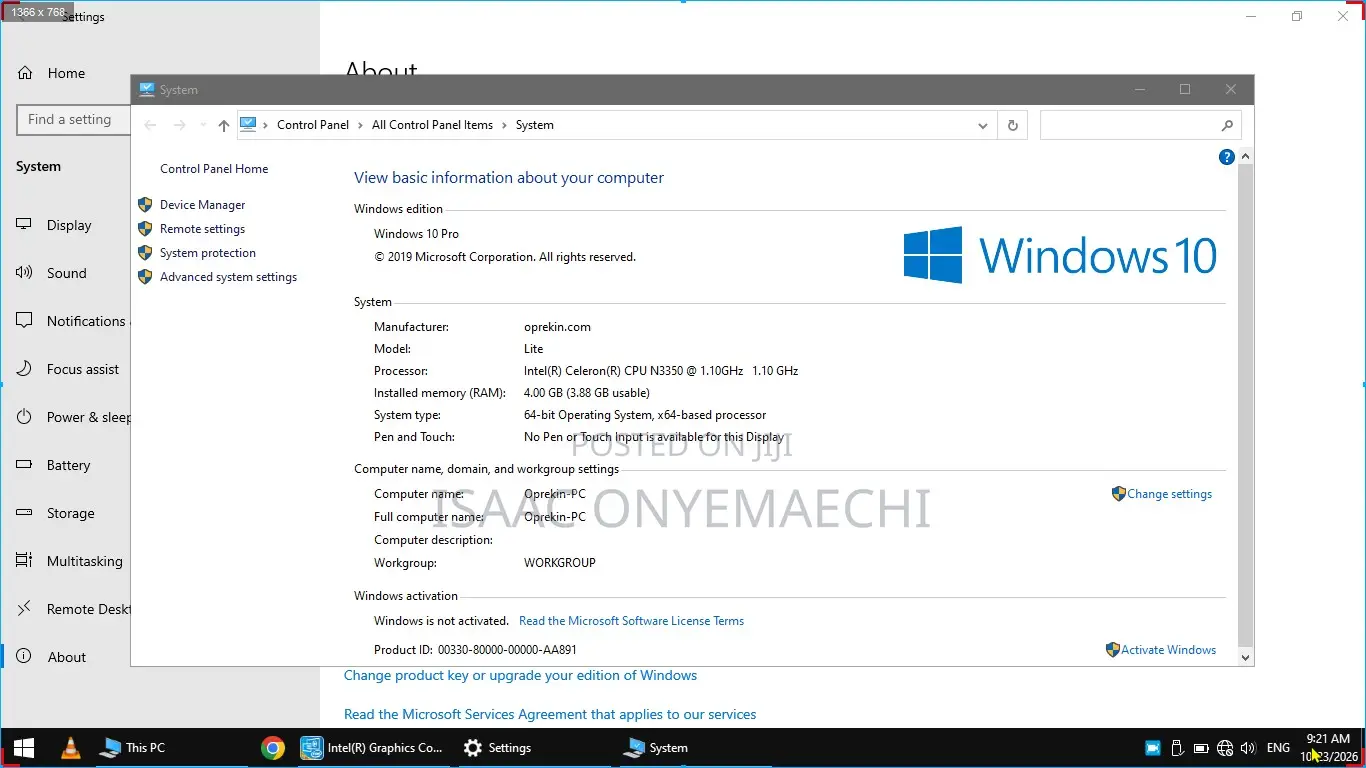The width and height of the screenshot is (1366, 768).
Task: Click the volume speaker tray icon
Action: pos(1248,748)
